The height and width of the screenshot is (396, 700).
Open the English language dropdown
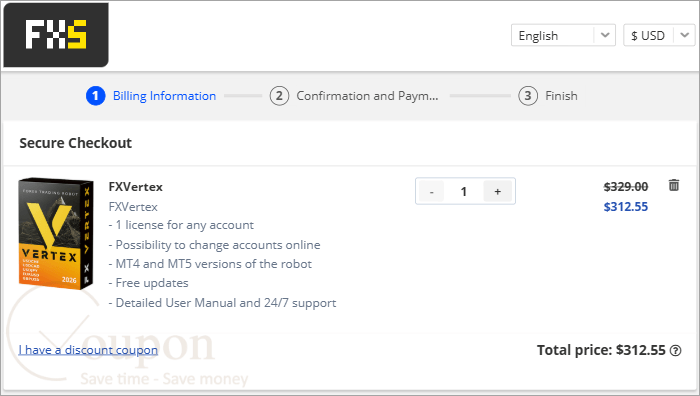pos(563,35)
